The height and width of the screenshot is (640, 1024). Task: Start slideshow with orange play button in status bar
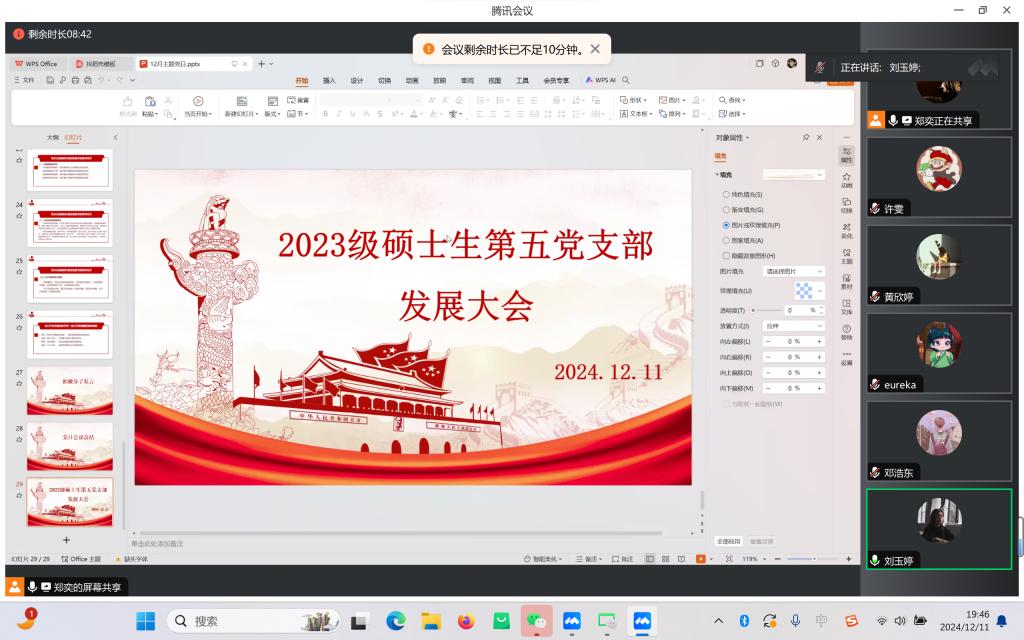pos(700,559)
